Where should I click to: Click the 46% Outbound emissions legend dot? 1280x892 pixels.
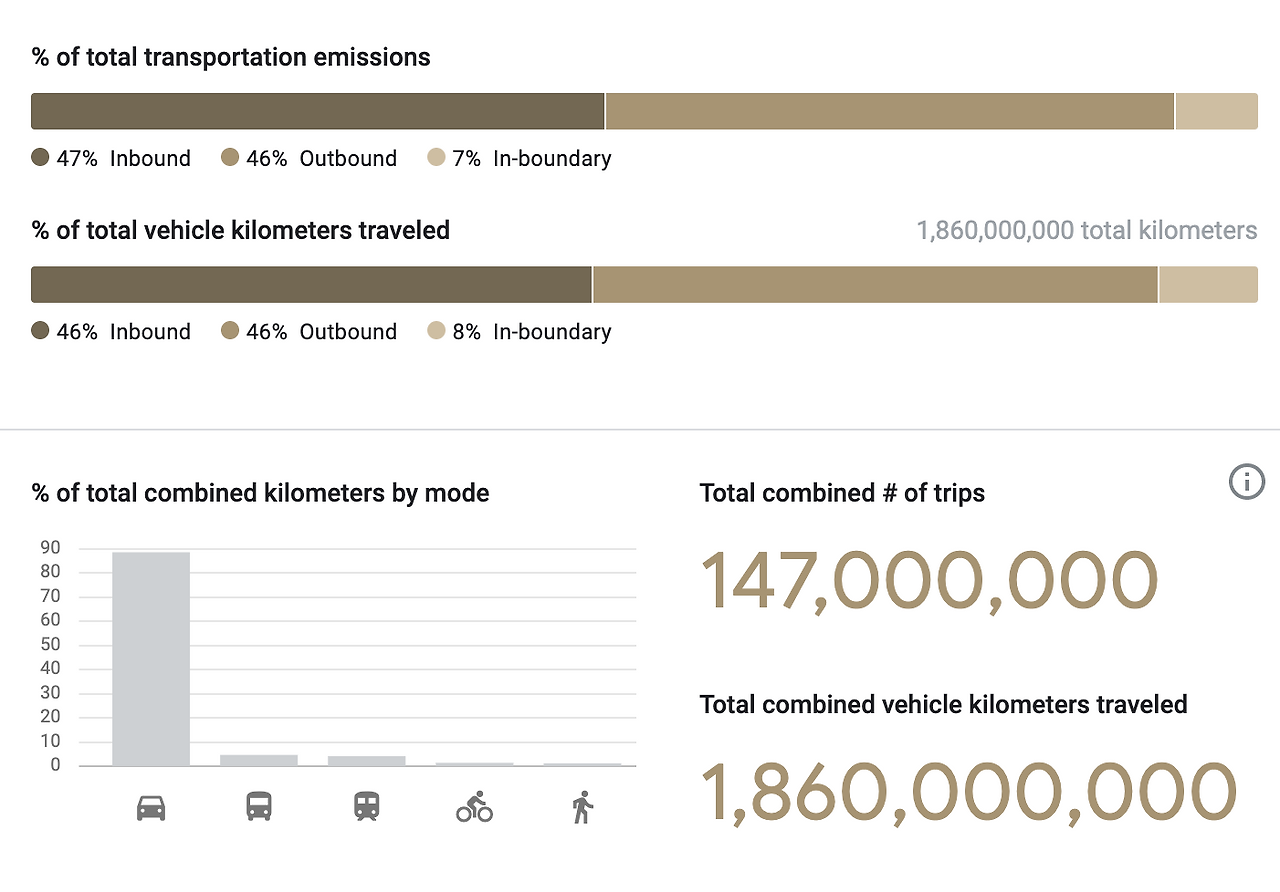[x=231, y=158]
